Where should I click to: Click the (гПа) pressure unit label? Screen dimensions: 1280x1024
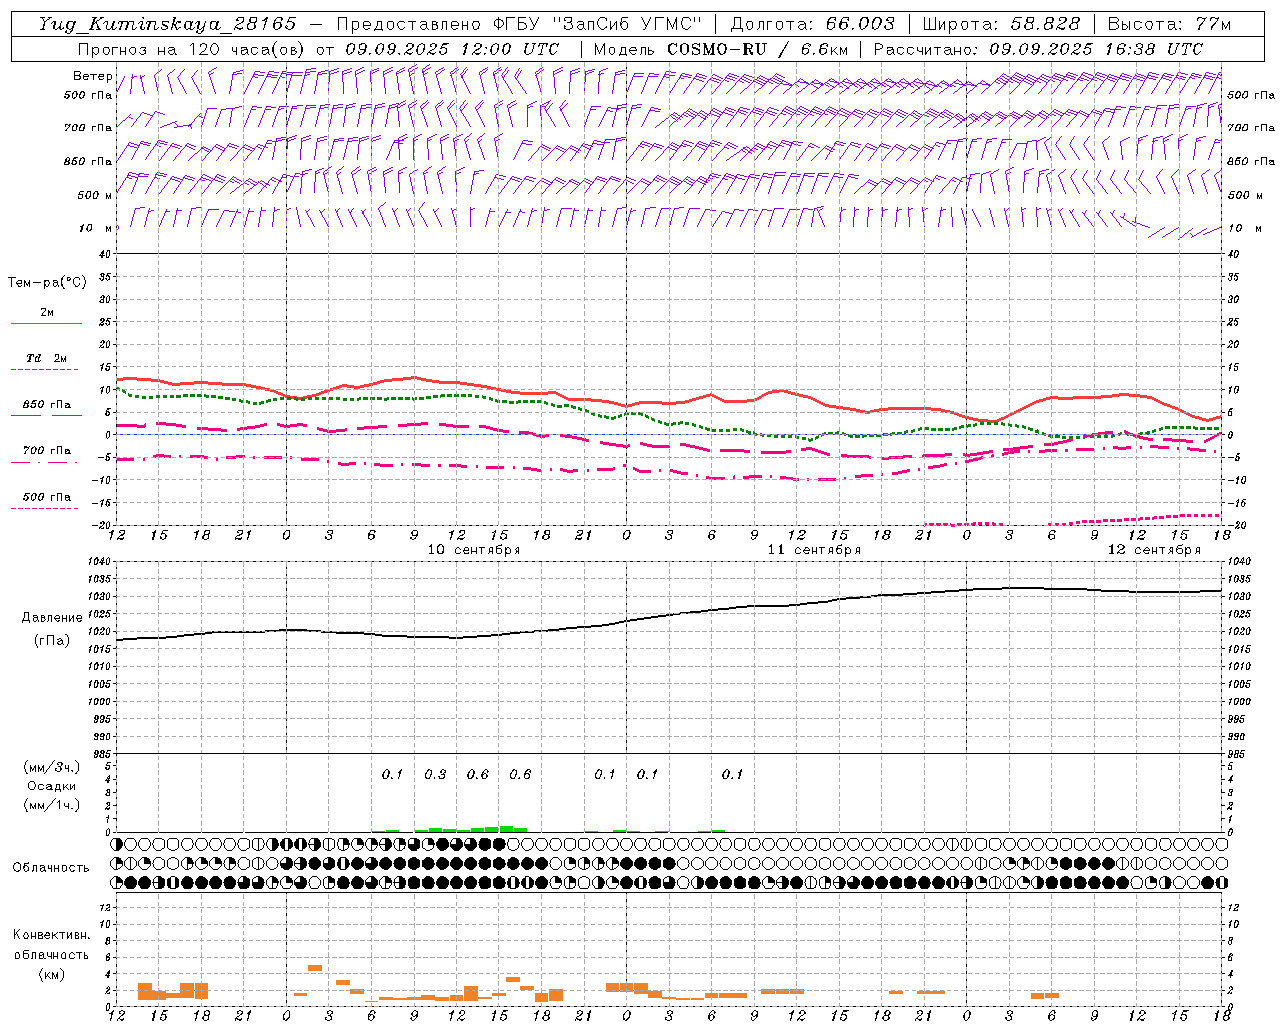[52, 641]
